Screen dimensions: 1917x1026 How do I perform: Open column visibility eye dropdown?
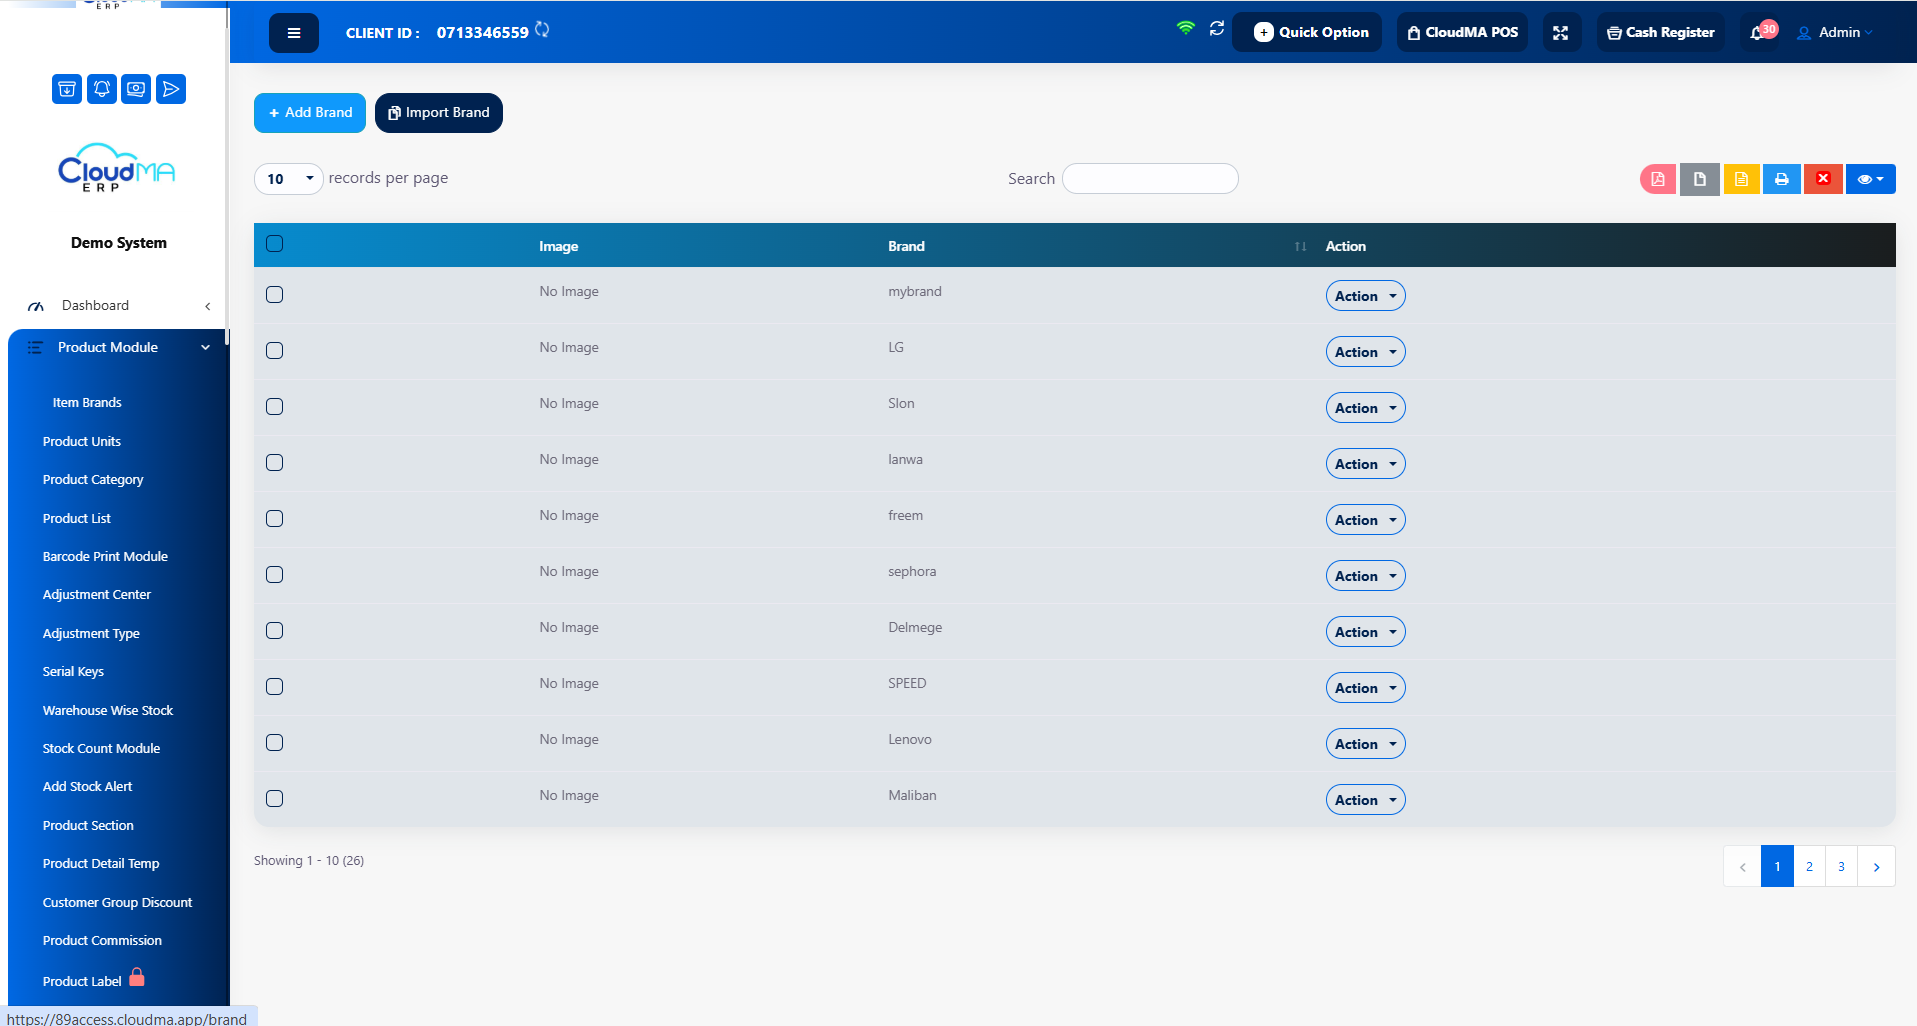click(x=1870, y=179)
